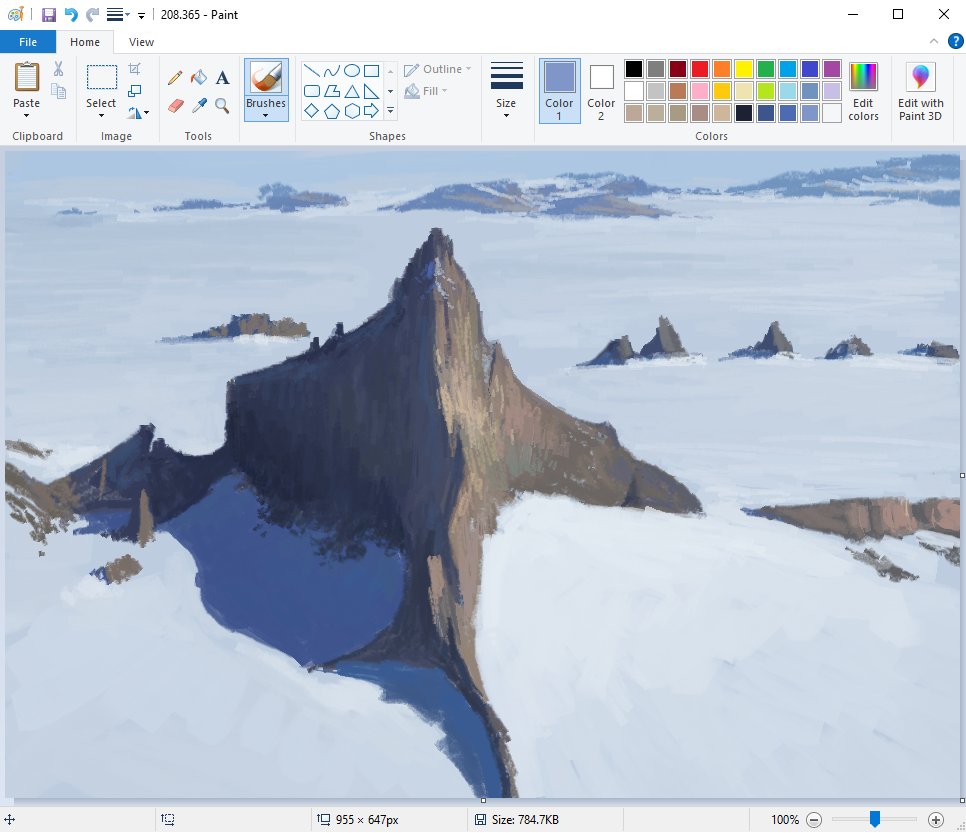
Task: Click the zoom slider thumb
Action: [874, 819]
